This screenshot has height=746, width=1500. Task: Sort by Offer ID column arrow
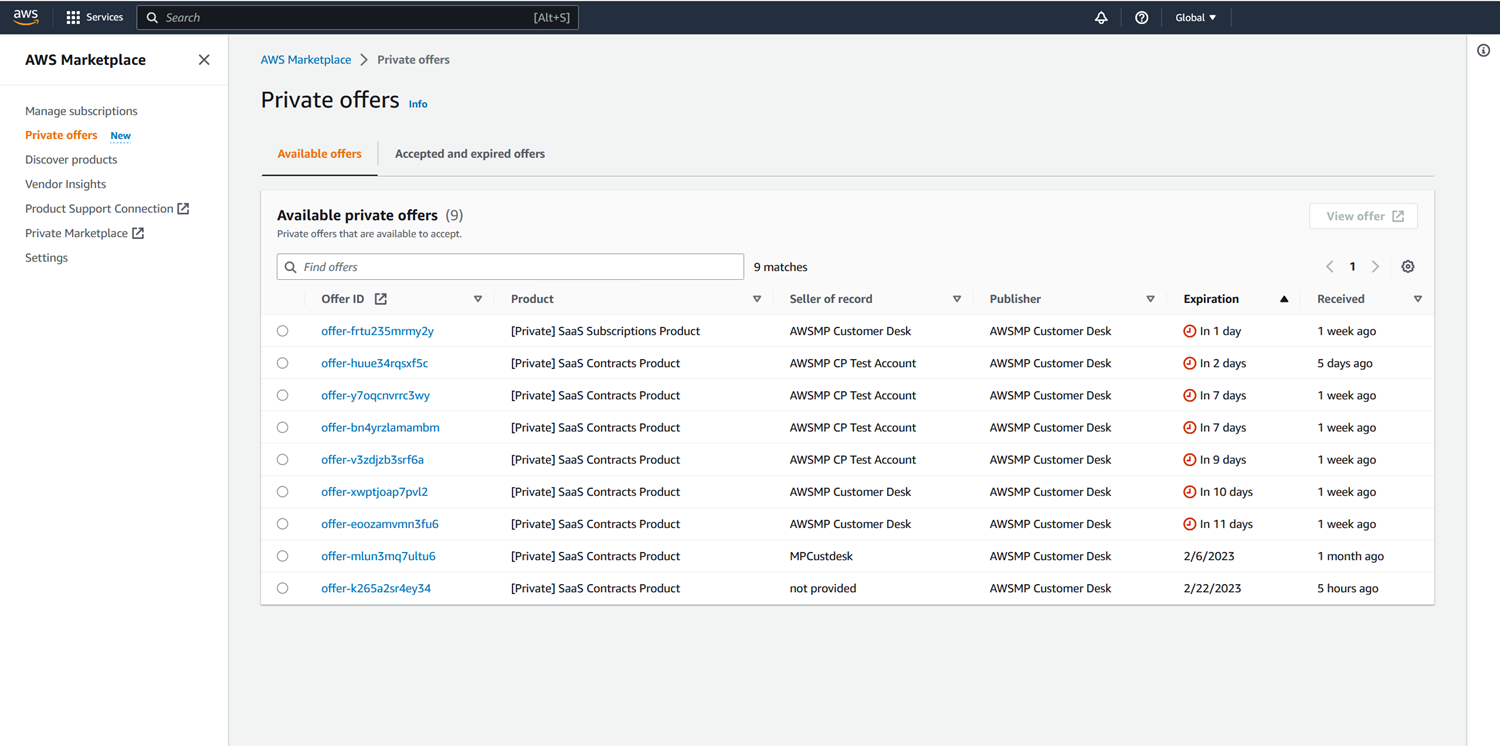coord(478,299)
